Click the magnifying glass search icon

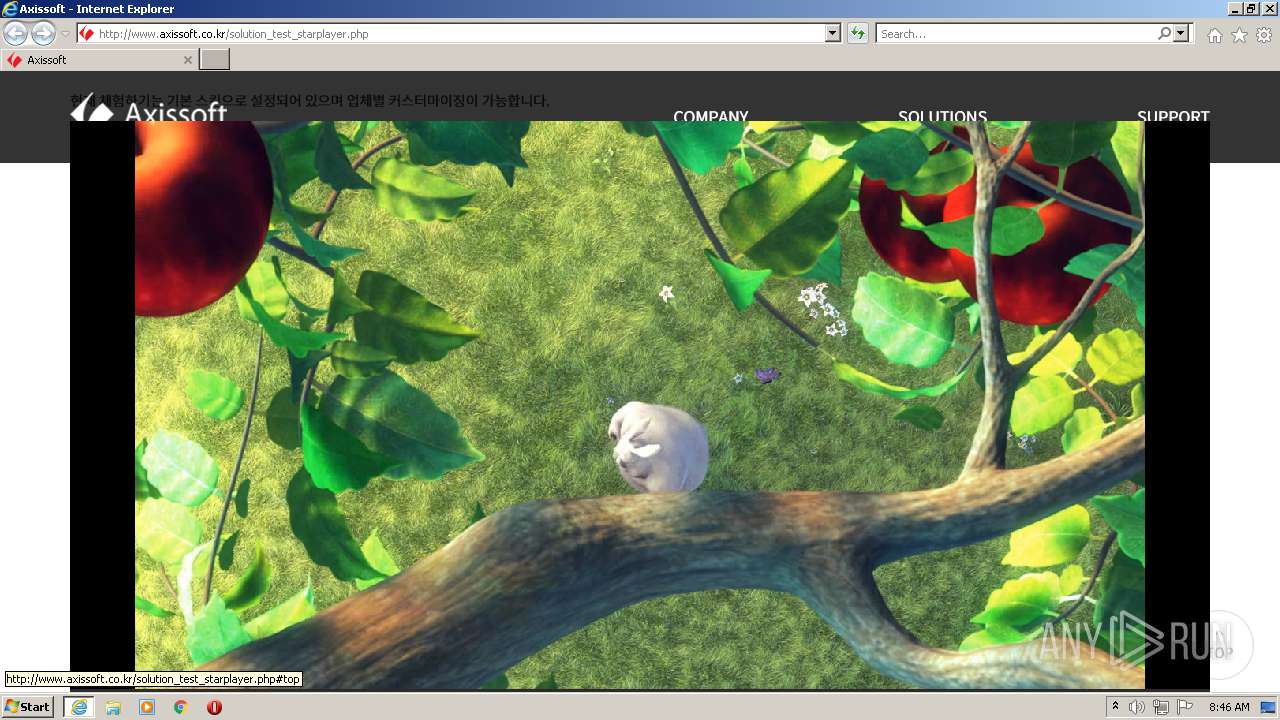coord(1164,34)
